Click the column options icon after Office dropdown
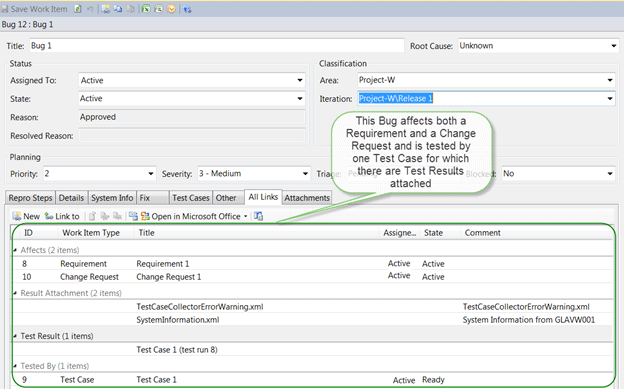The height and width of the screenshot is (390, 626). coord(259,216)
